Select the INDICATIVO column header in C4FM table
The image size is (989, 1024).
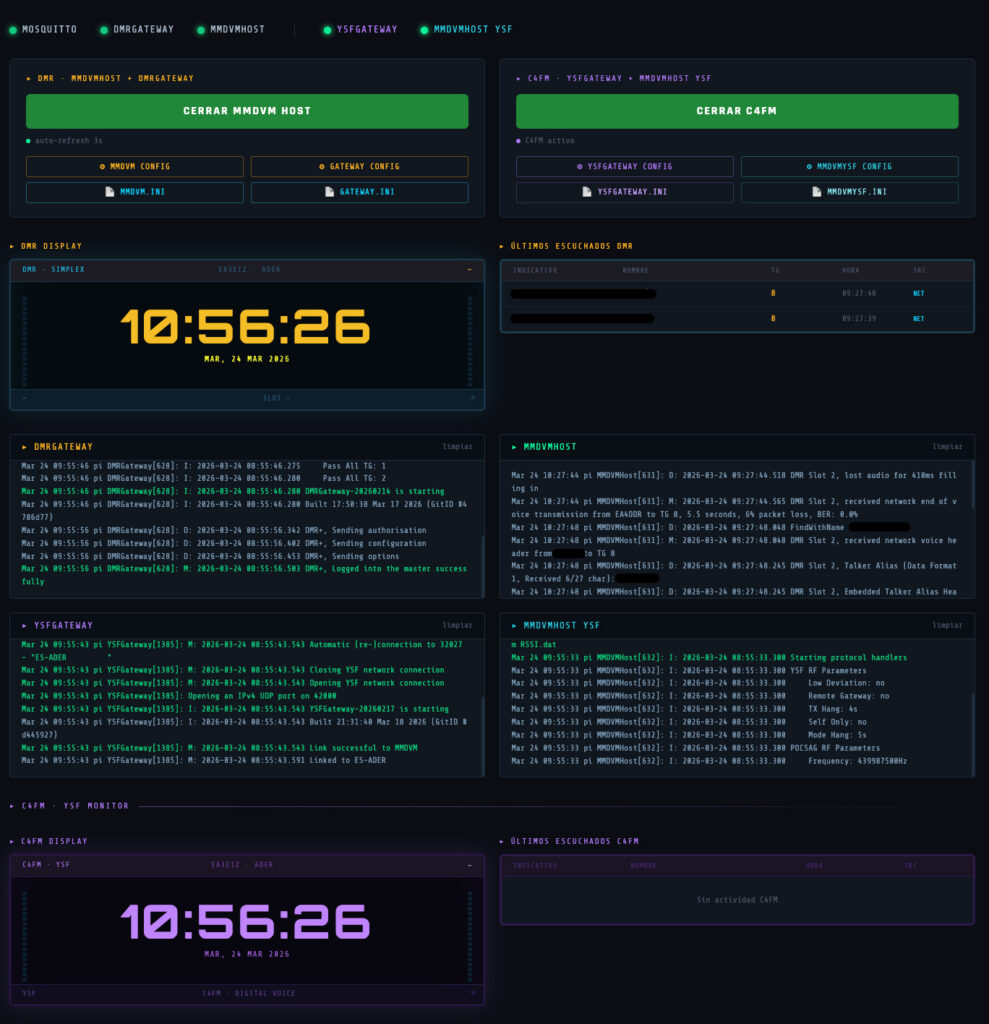535,865
